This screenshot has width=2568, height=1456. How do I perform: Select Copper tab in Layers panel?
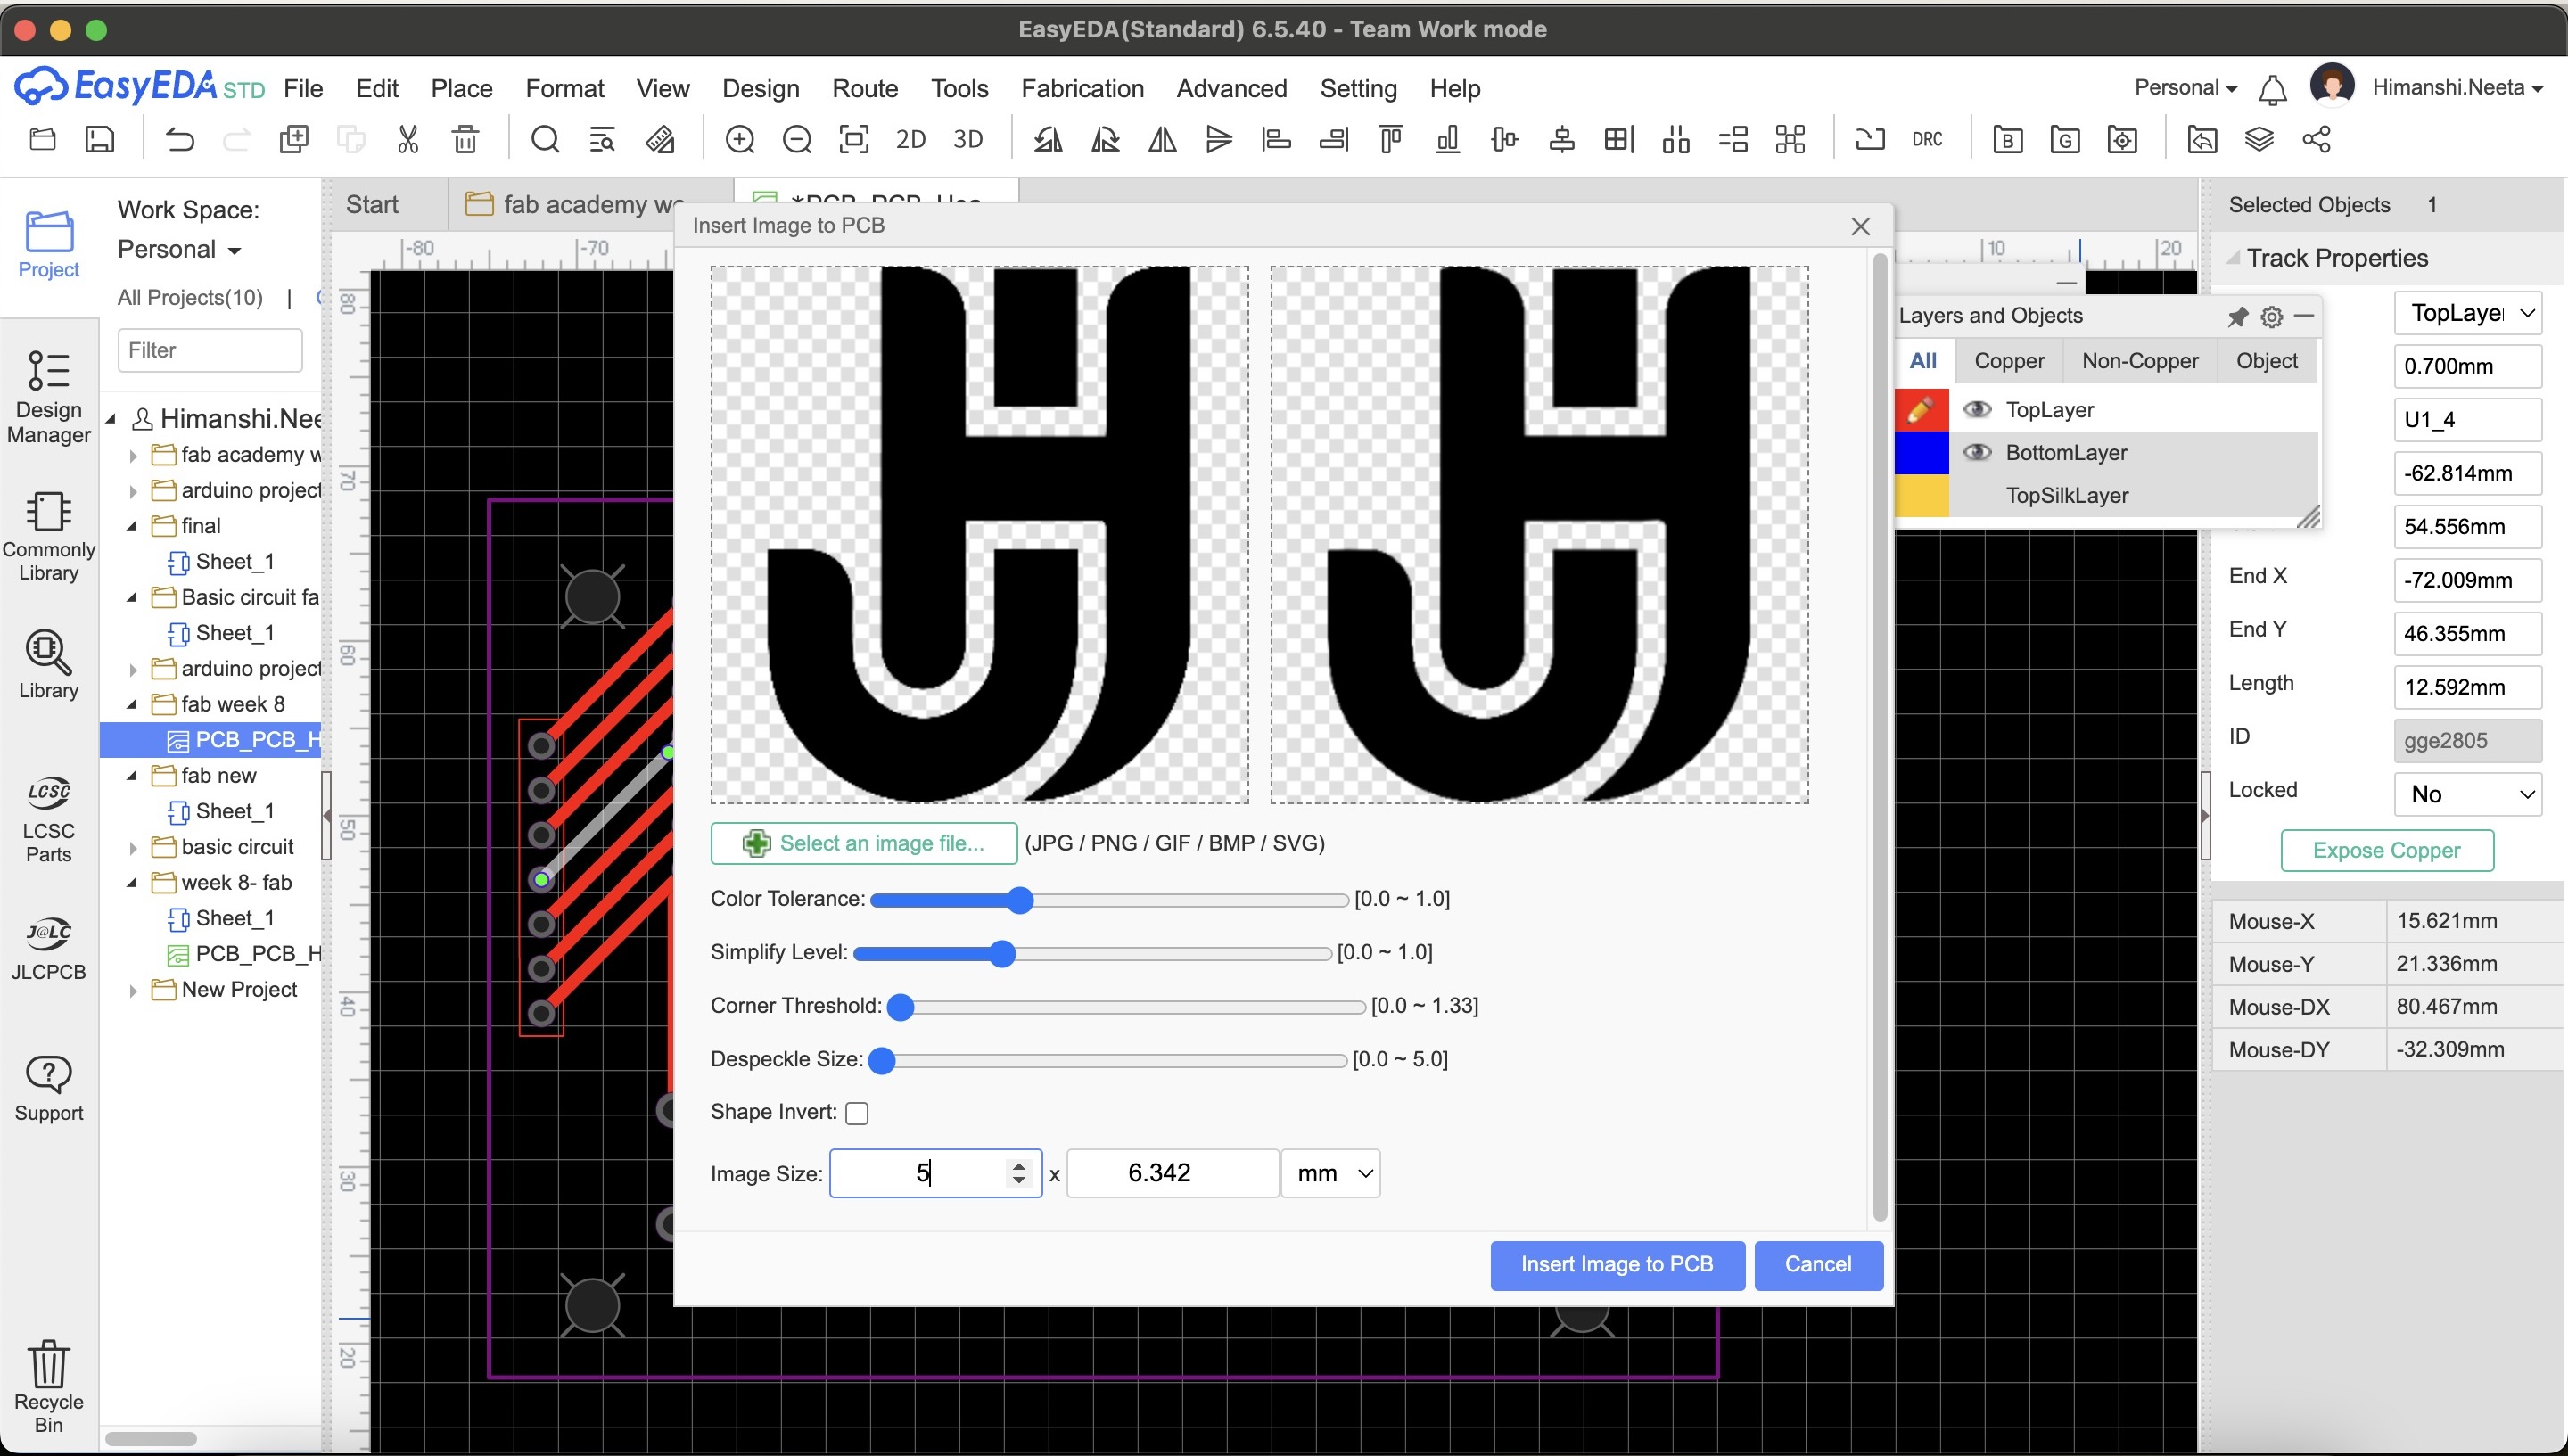[2009, 361]
